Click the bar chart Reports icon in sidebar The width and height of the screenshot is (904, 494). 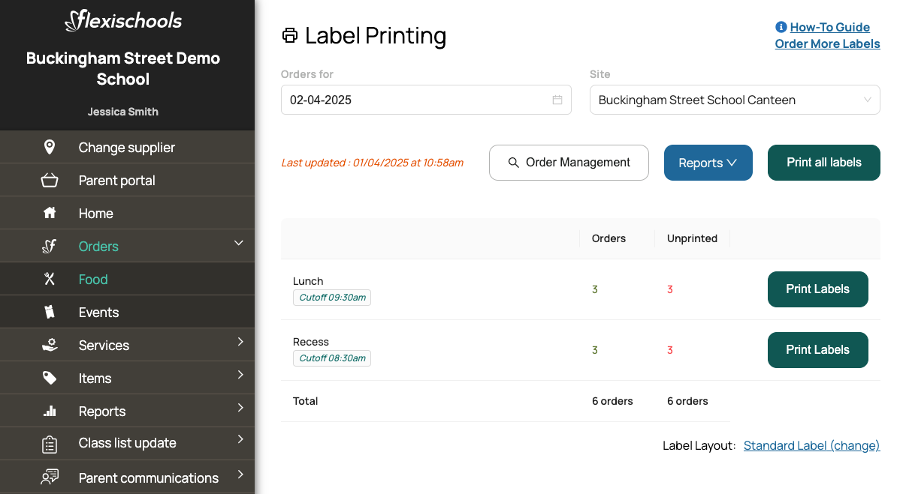pyautogui.click(x=49, y=411)
